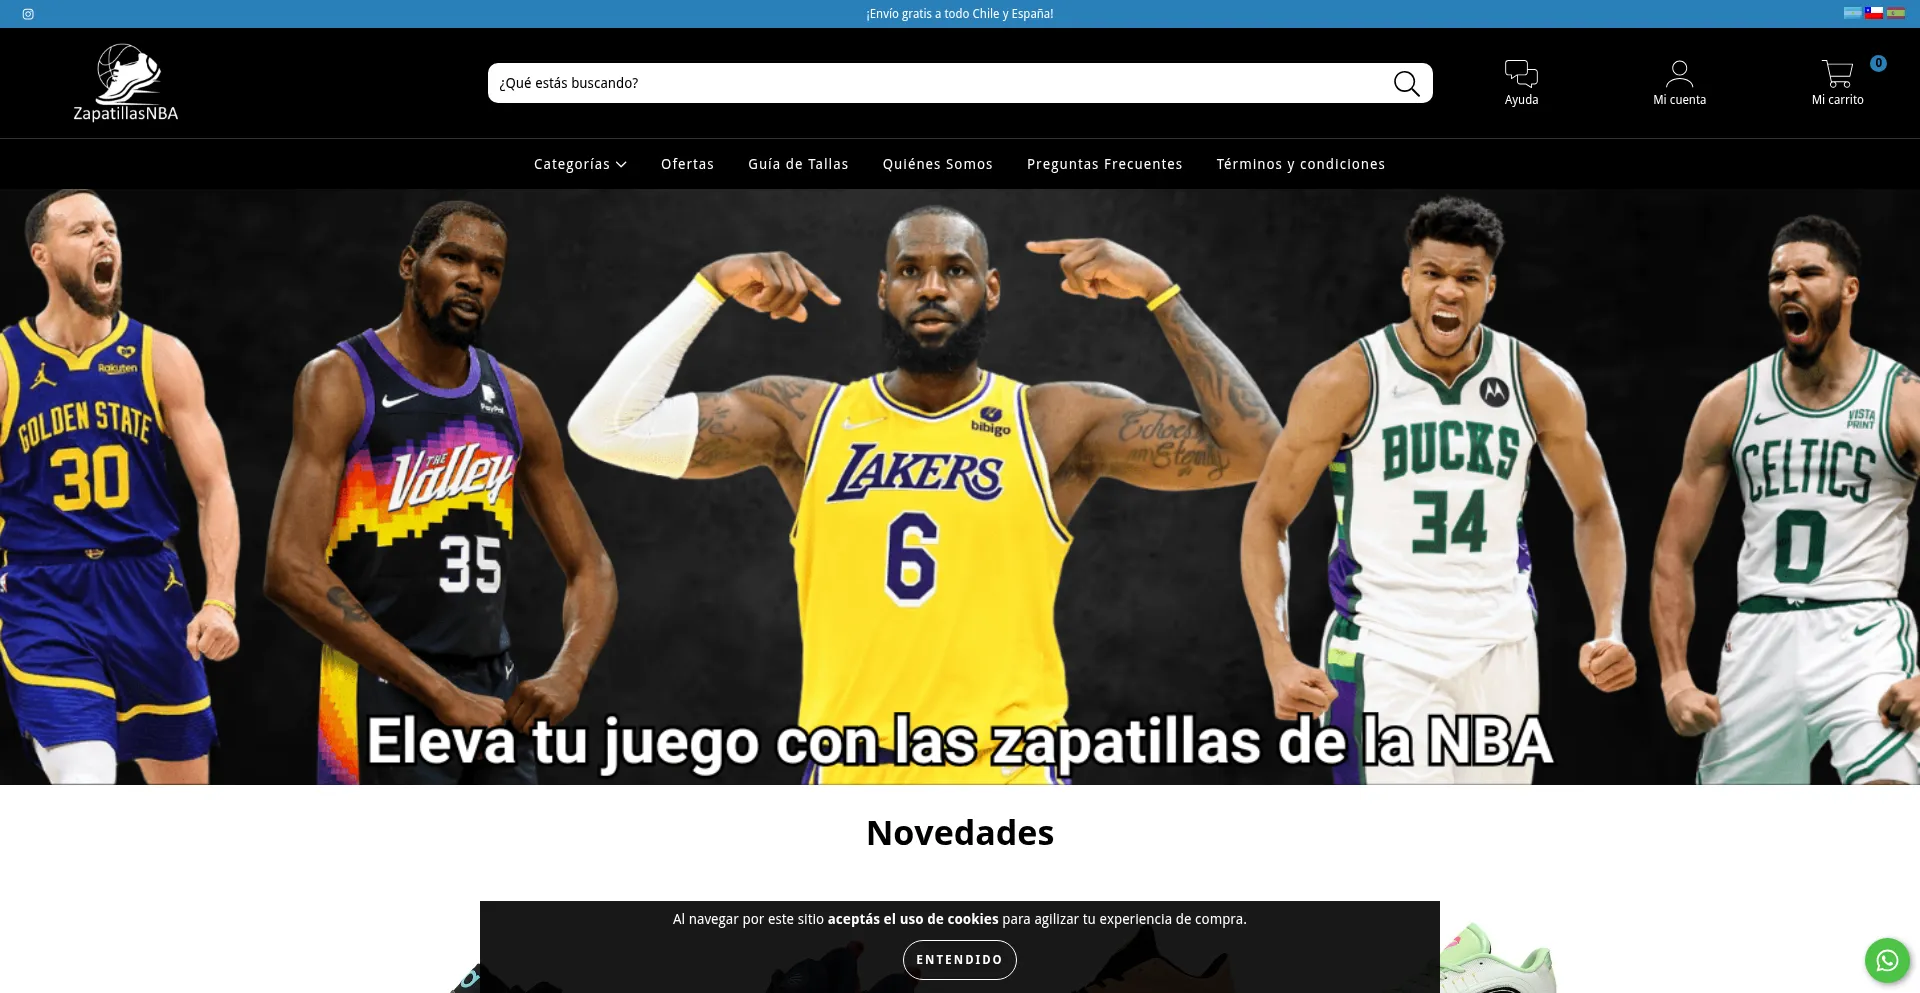This screenshot has width=1920, height=993.
Task: Click the NBA players hero banner
Action: (960, 487)
